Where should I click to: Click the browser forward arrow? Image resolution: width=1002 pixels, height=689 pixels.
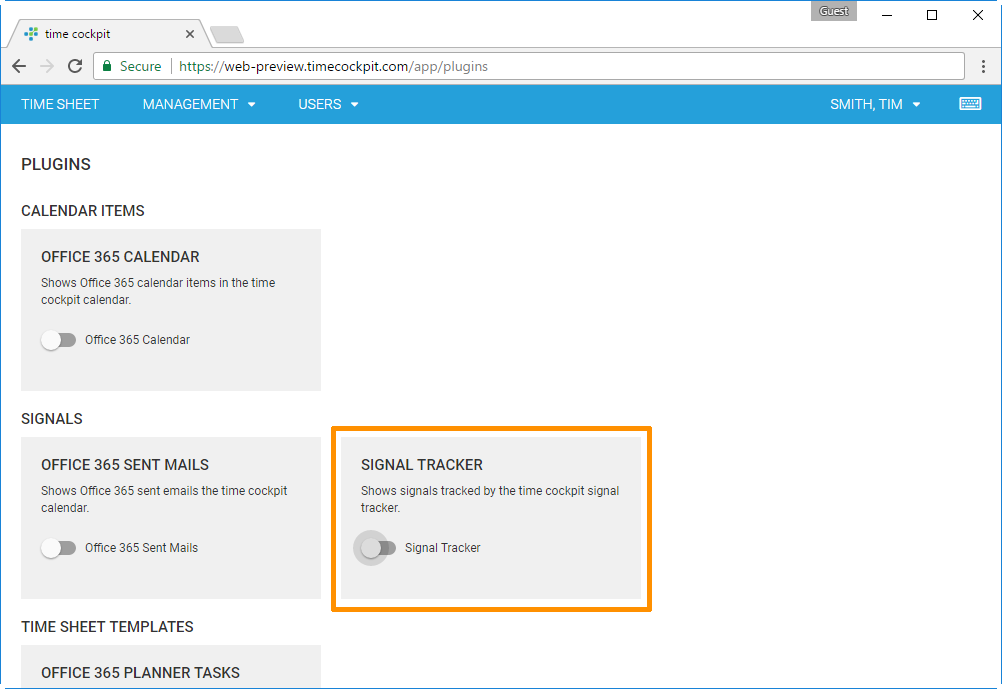(47, 66)
